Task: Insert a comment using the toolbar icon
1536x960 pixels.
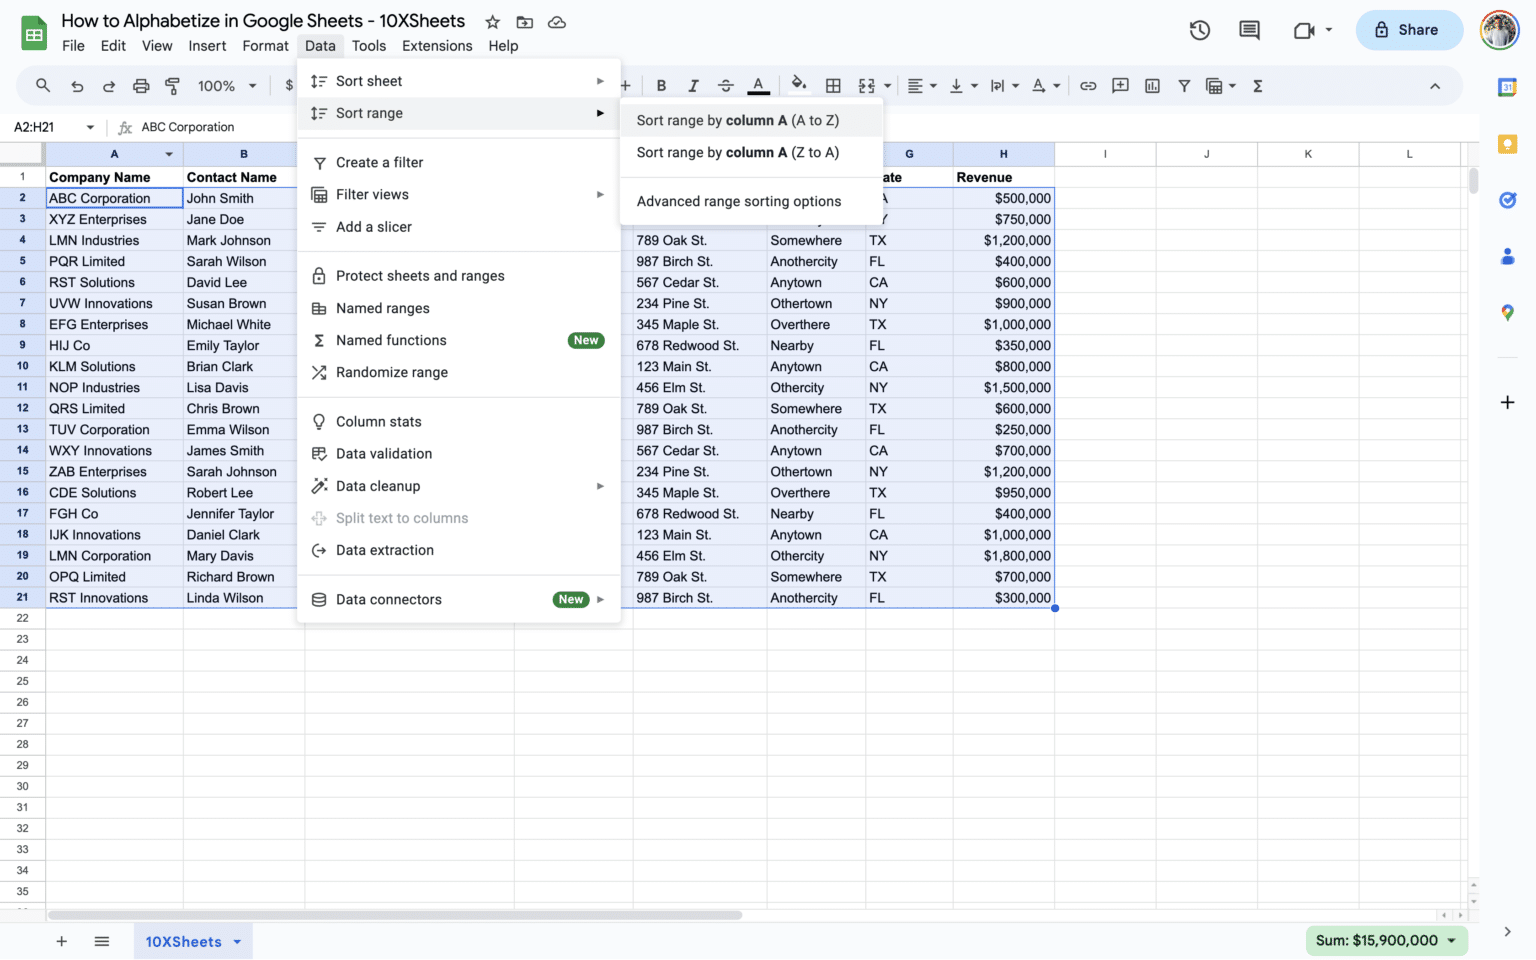Action: 1120,86
